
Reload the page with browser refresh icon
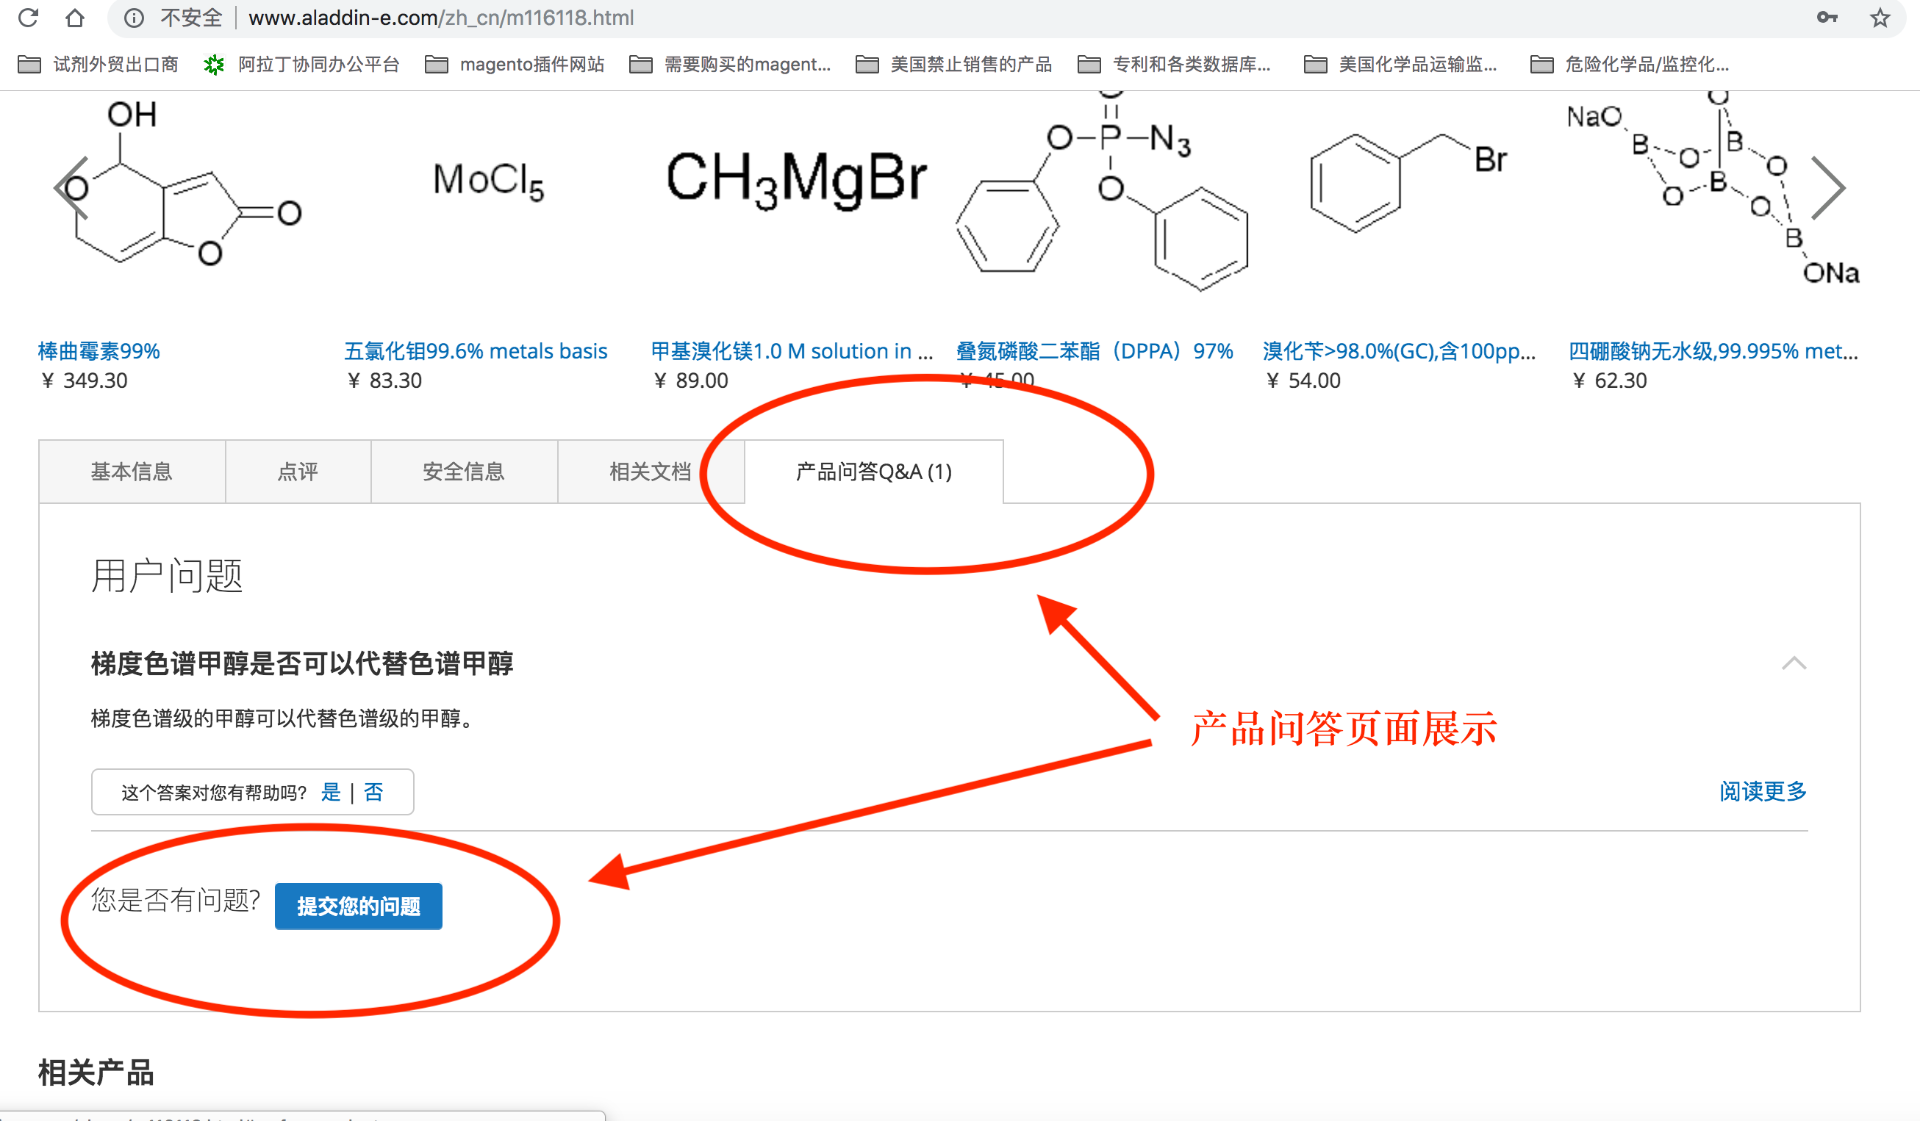[x=28, y=17]
